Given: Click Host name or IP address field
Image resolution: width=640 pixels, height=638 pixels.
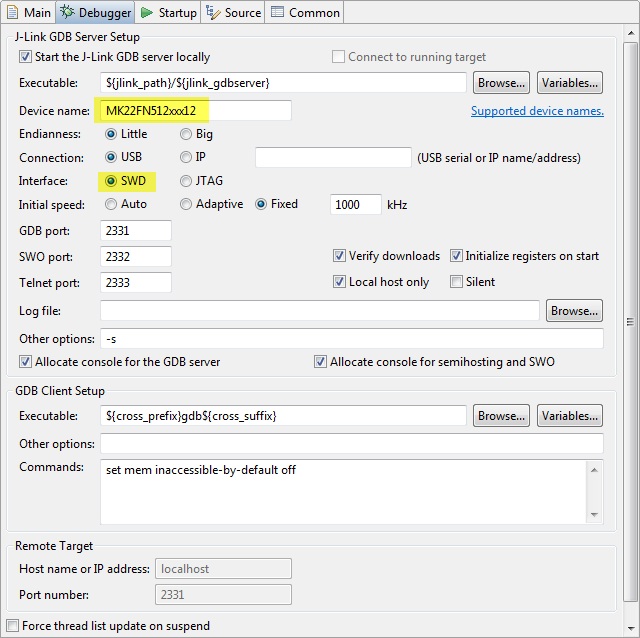Looking at the screenshot, I should click(x=223, y=569).
